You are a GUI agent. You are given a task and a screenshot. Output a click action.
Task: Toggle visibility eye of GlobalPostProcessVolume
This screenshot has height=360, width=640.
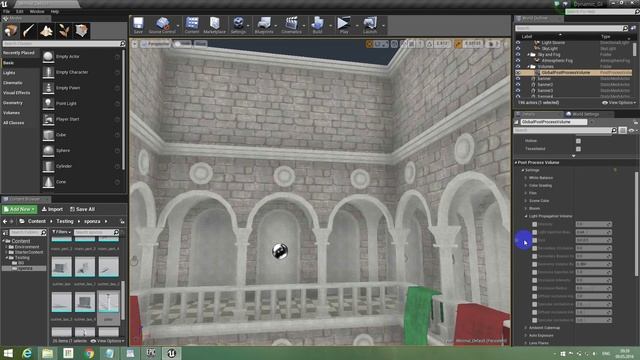click(x=518, y=73)
